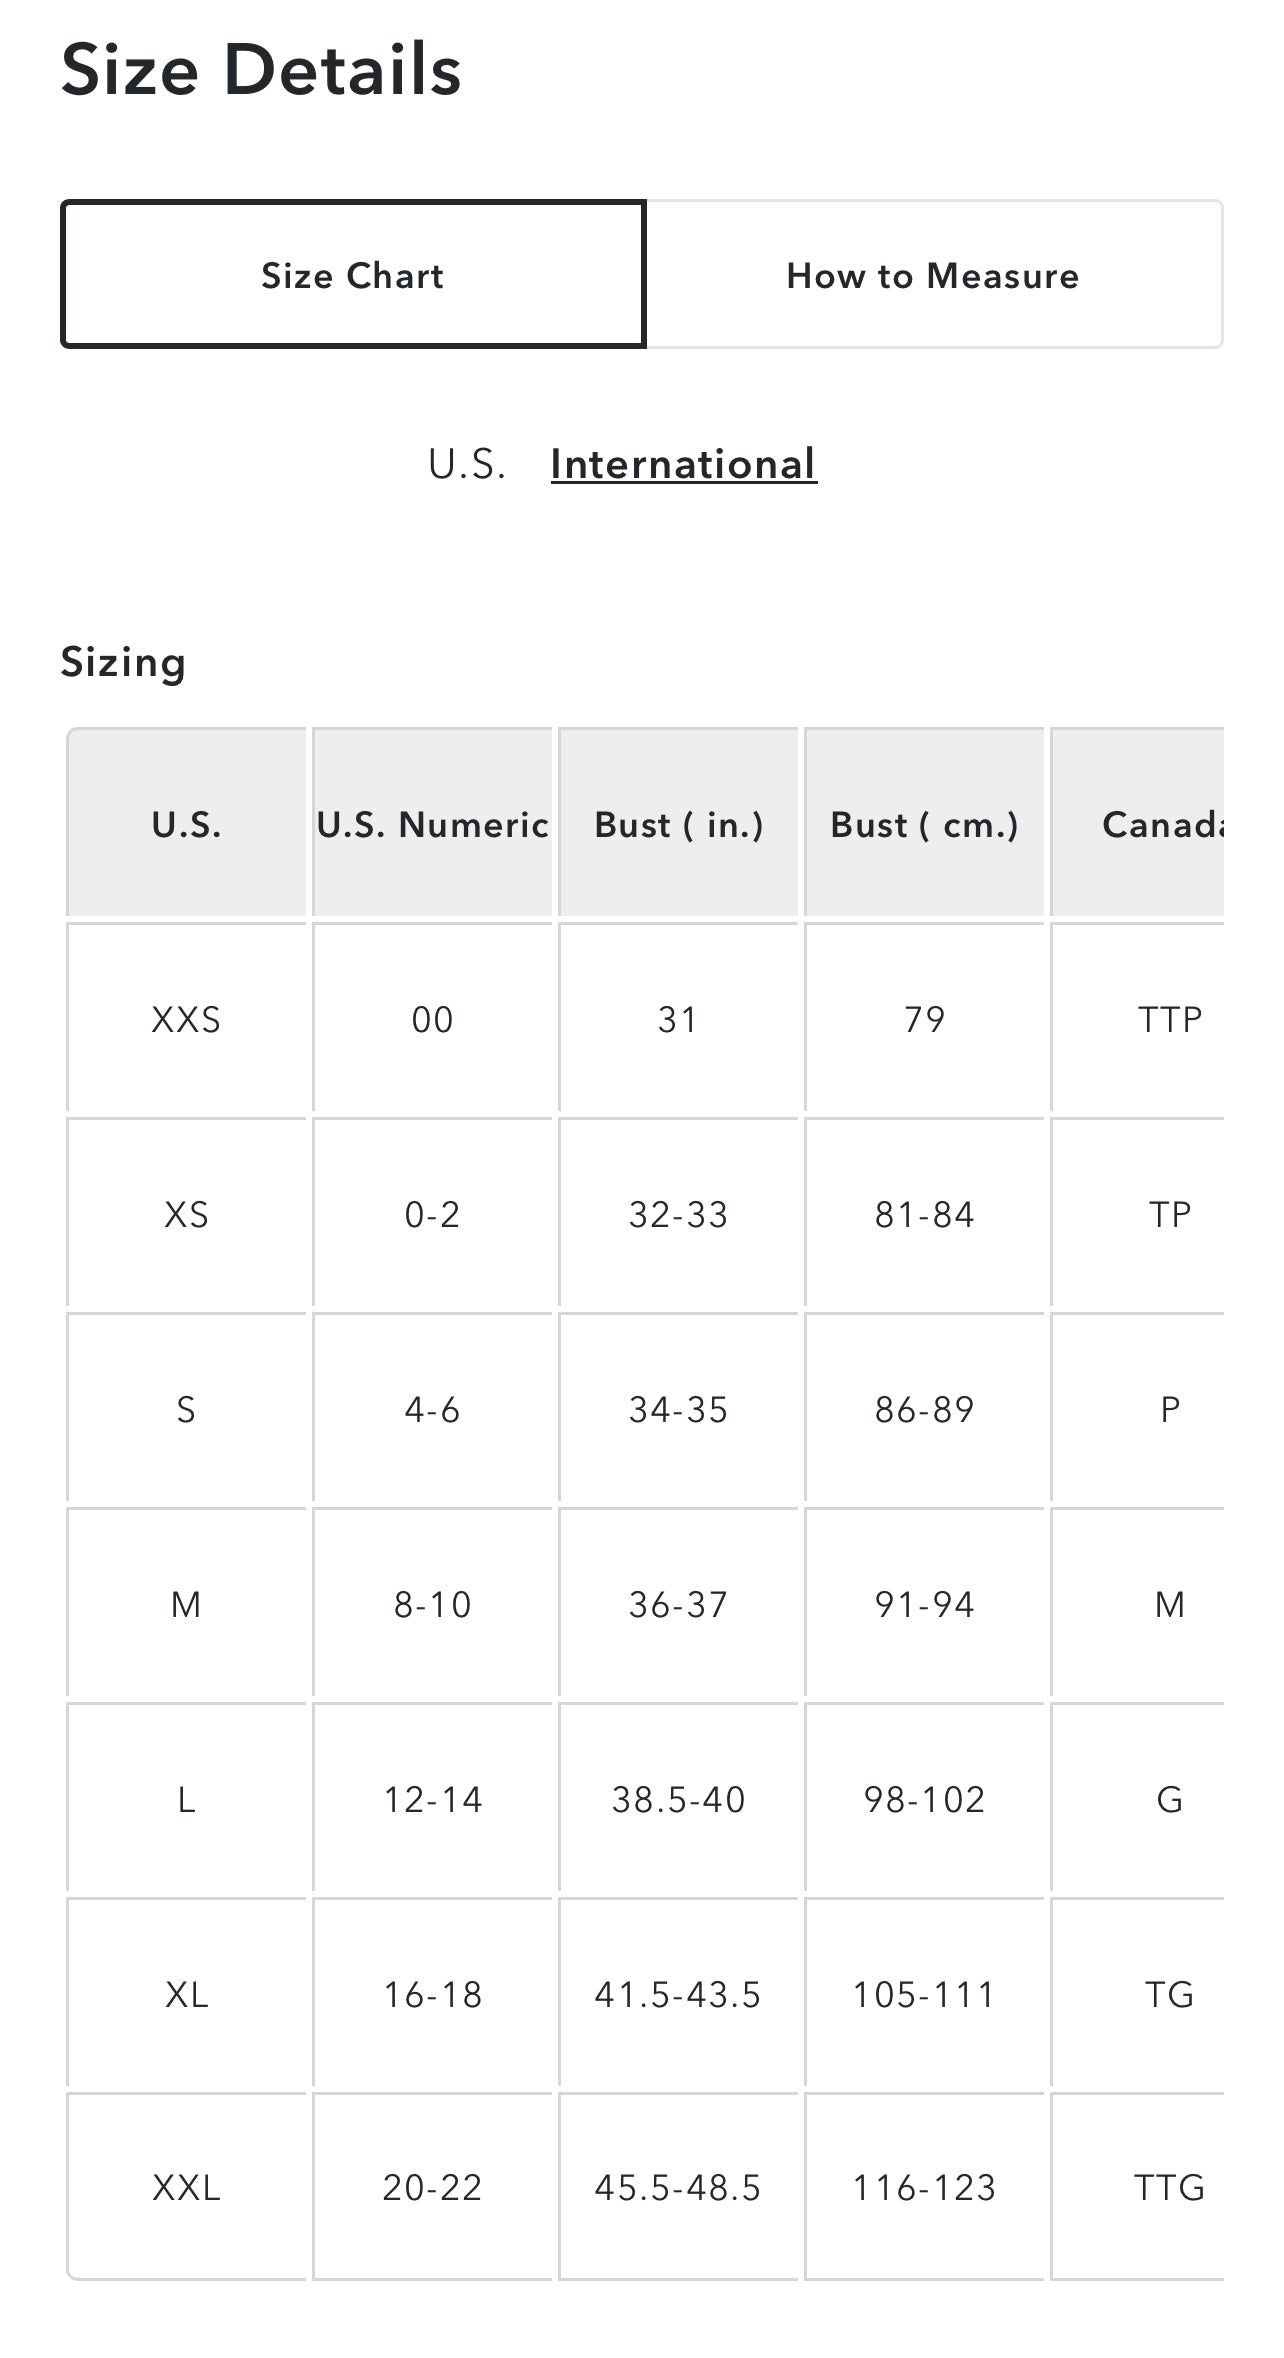Click the U.S. column header
1284x2358 pixels.
(186, 824)
